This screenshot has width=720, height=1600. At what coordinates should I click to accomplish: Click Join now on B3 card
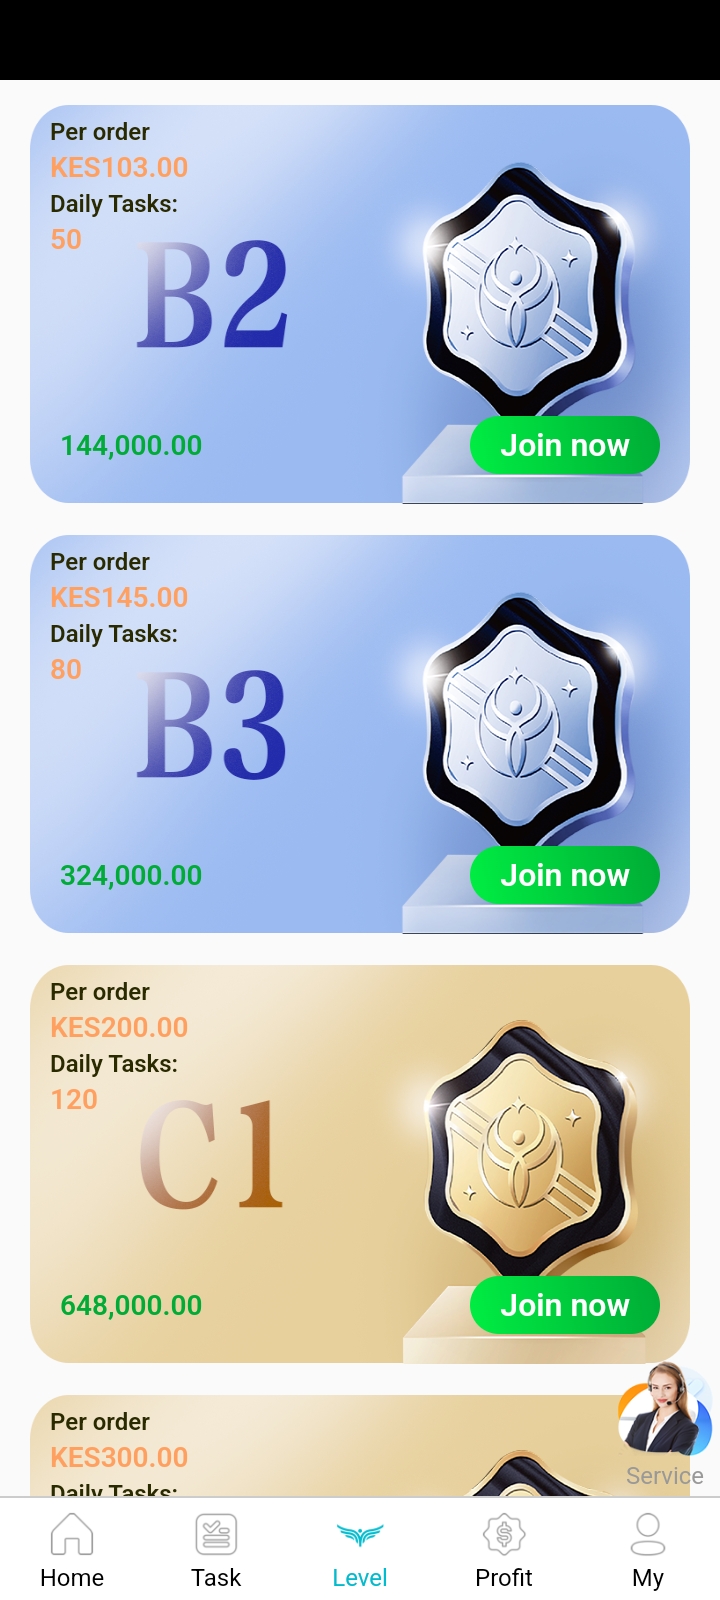point(565,875)
